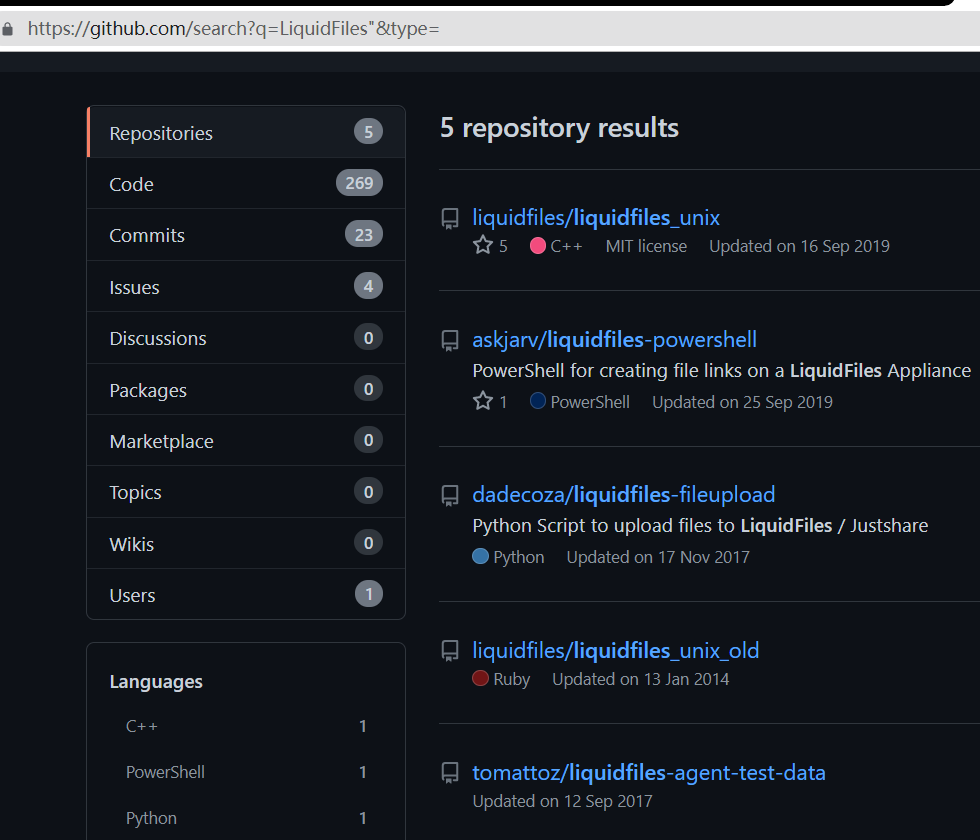Open Marketplace results
This screenshot has height=840, width=980.
click(x=246, y=441)
